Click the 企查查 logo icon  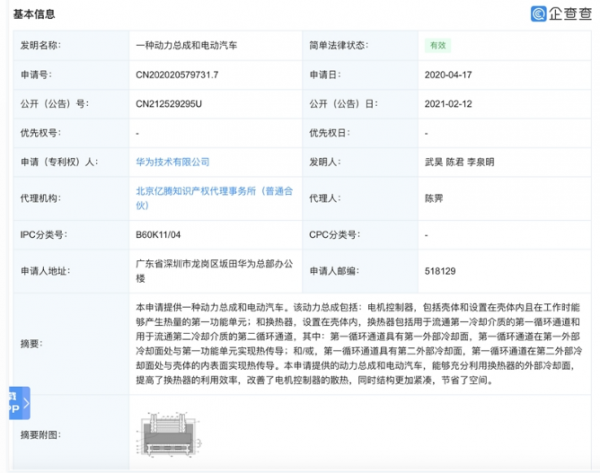coord(538,14)
